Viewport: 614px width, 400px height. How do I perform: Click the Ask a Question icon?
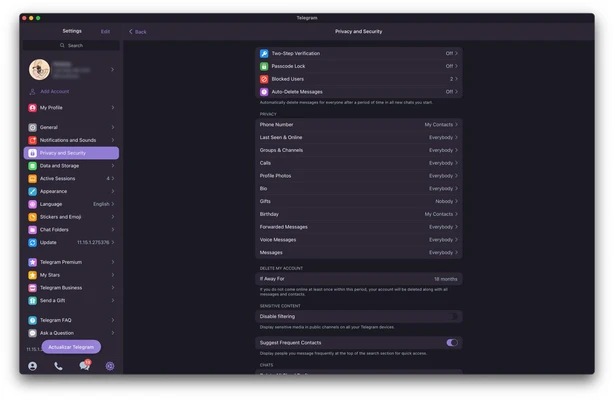(33, 333)
